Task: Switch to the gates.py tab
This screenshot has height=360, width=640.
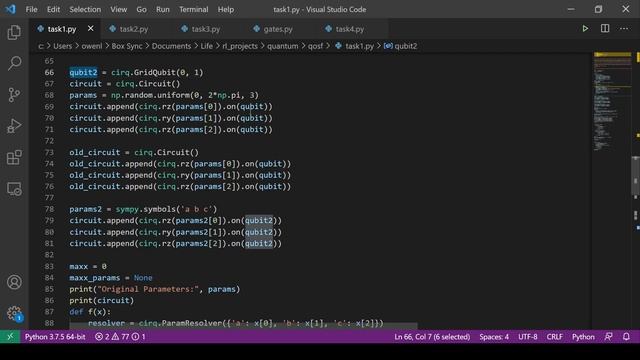Action: click(278, 29)
